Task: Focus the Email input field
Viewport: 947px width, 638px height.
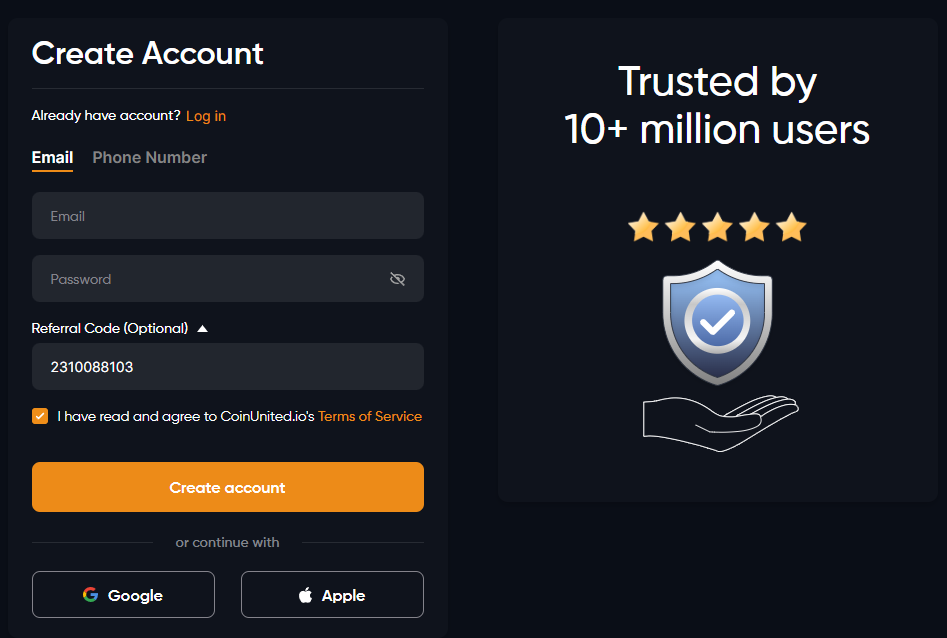Action: point(228,216)
